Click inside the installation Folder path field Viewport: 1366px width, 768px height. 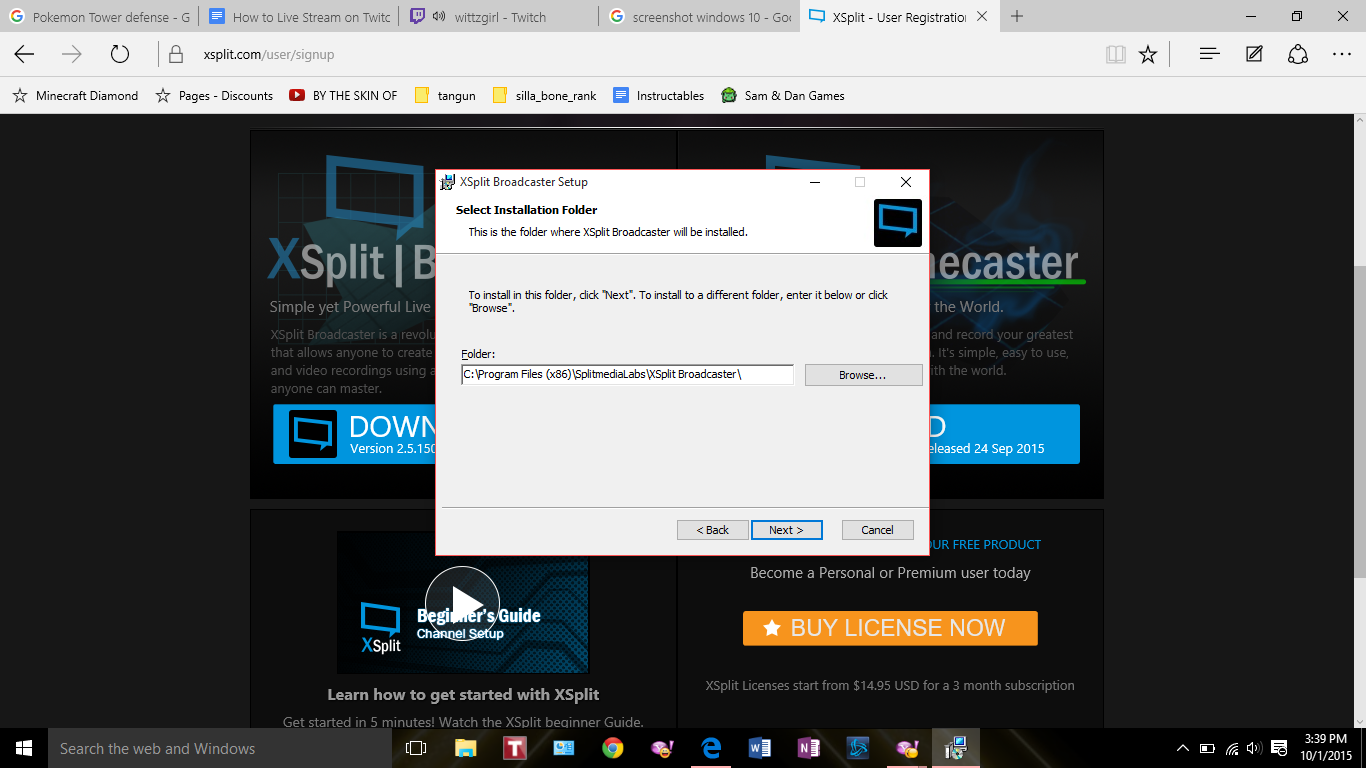click(627, 373)
